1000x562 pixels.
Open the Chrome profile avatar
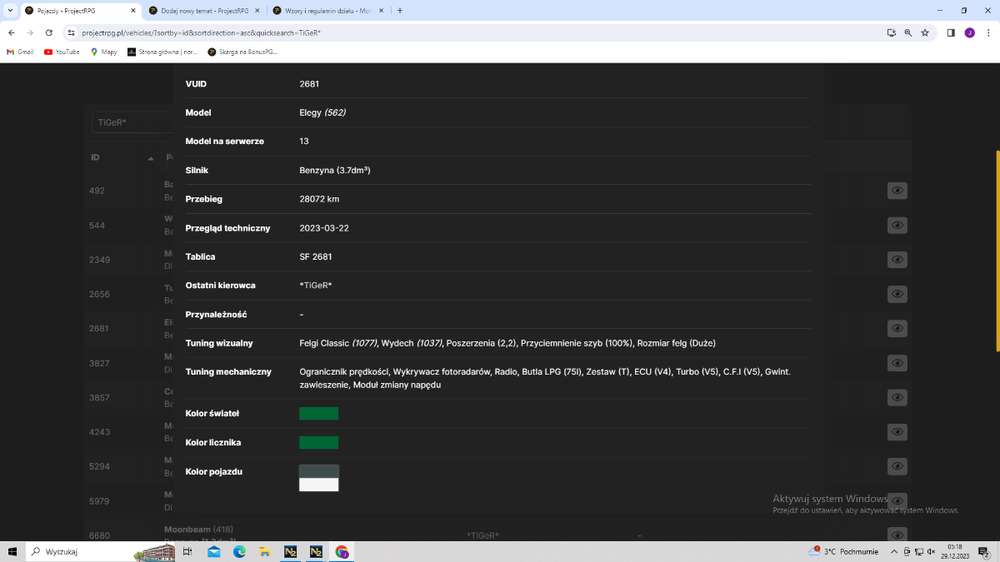(969, 33)
